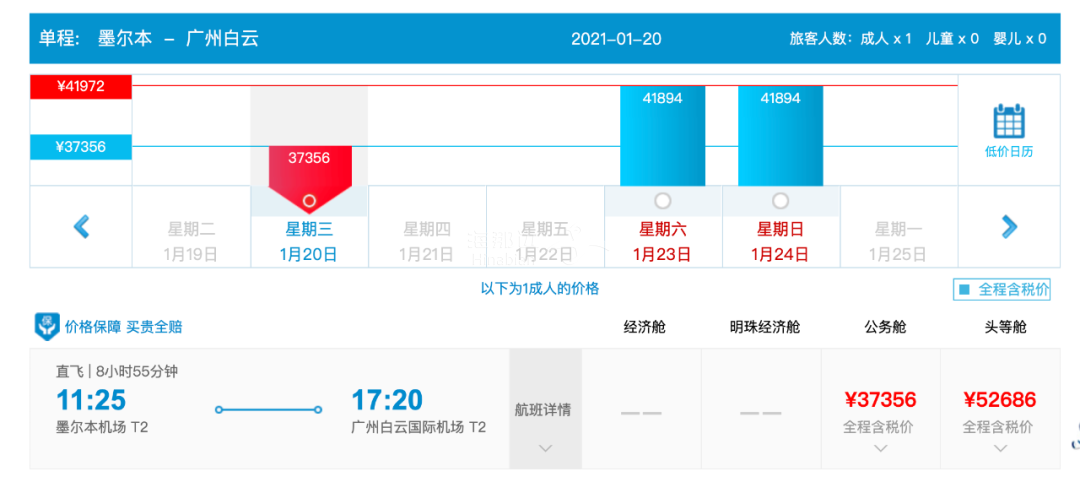This screenshot has height=493, width=1080.
Task: Select the Wednesday 1月20日 date tab
Action: pyautogui.click(x=309, y=241)
